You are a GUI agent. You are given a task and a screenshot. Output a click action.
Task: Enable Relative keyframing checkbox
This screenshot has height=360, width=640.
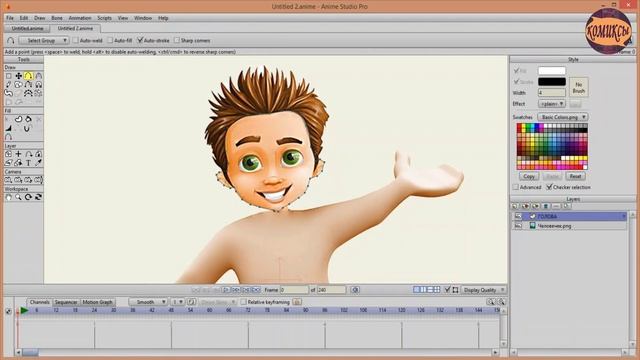(x=244, y=302)
